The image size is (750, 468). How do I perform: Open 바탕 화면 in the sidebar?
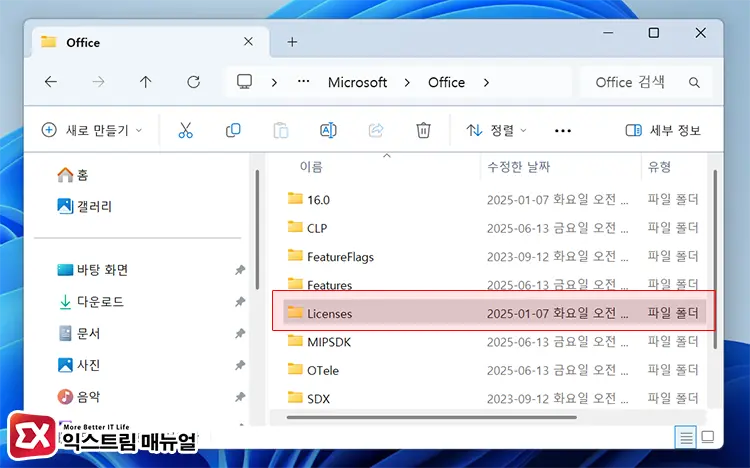[92, 270]
